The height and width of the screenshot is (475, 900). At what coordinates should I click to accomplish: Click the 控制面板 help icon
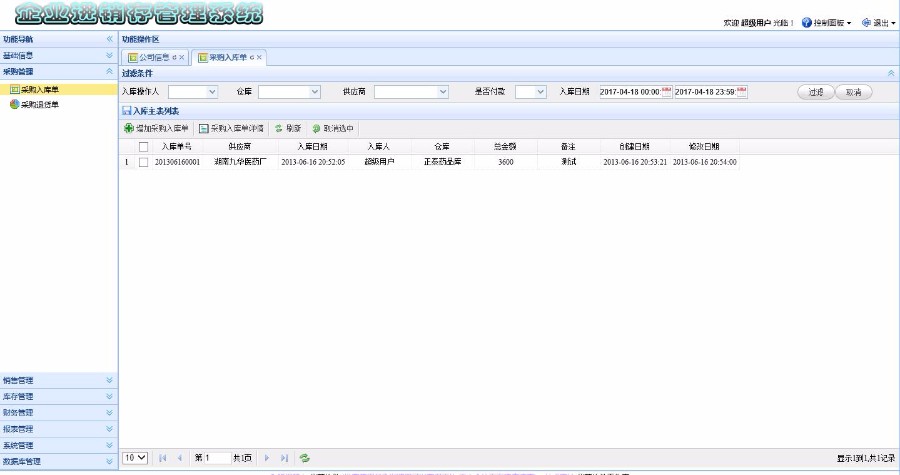tap(806, 22)
